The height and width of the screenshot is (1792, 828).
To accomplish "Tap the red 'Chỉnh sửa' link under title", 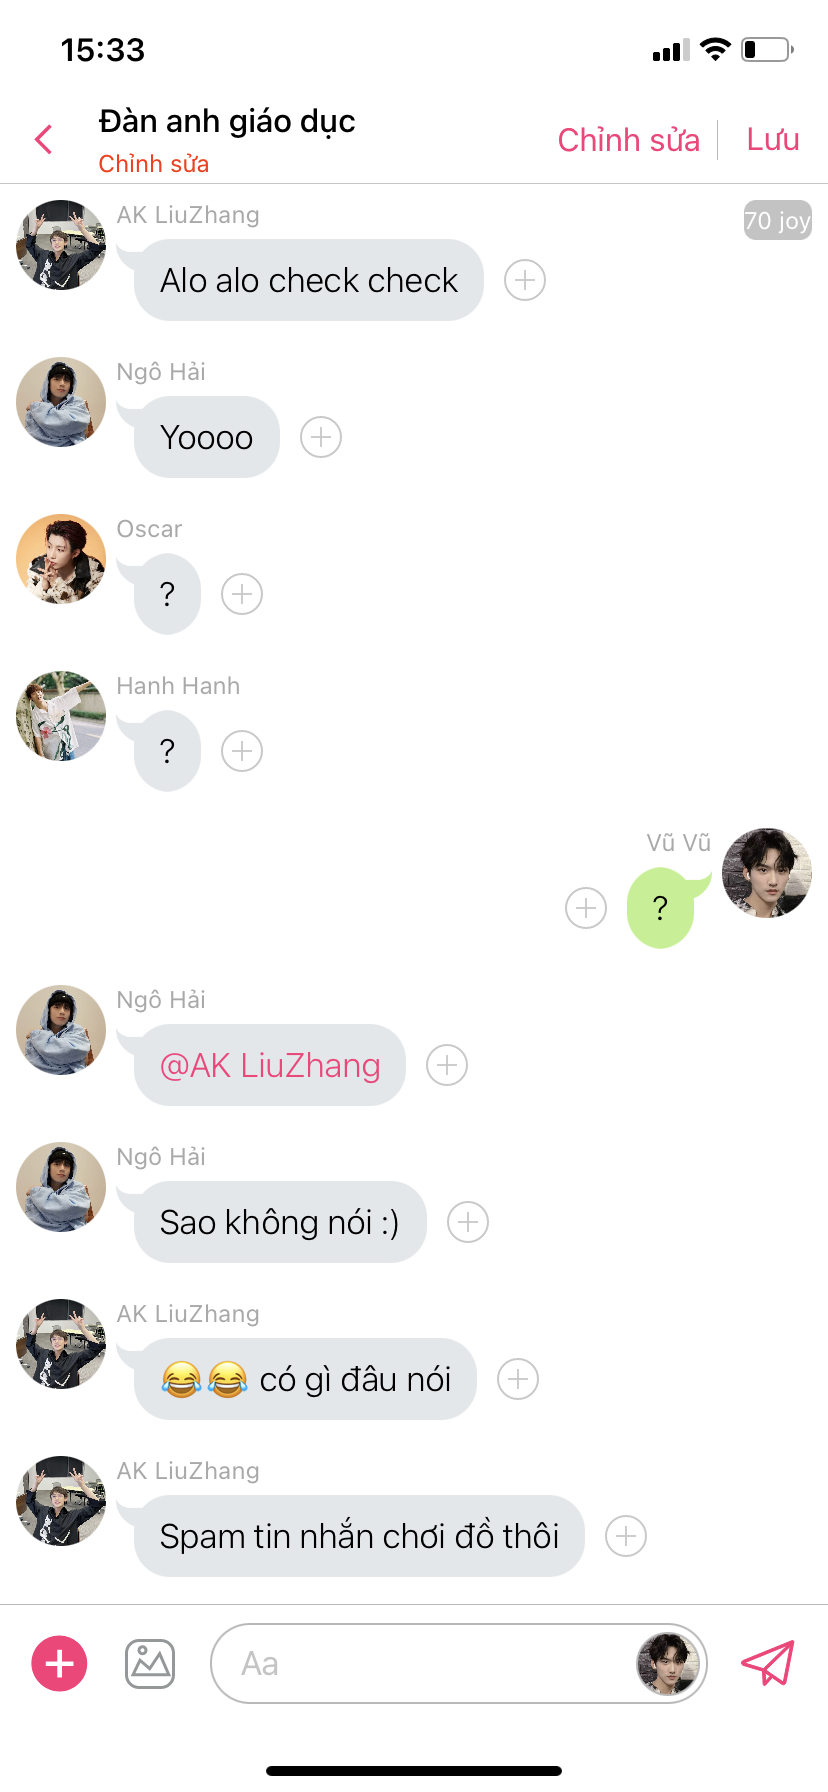I will click(x=154, y=164).
